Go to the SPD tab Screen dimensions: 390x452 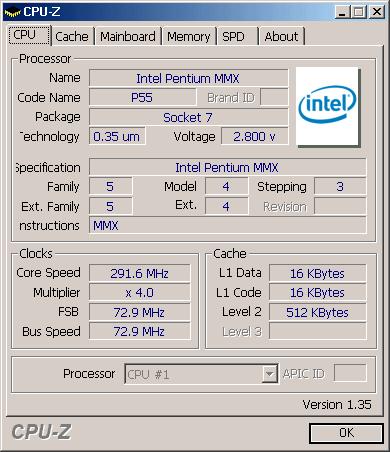tap(237, 36)
